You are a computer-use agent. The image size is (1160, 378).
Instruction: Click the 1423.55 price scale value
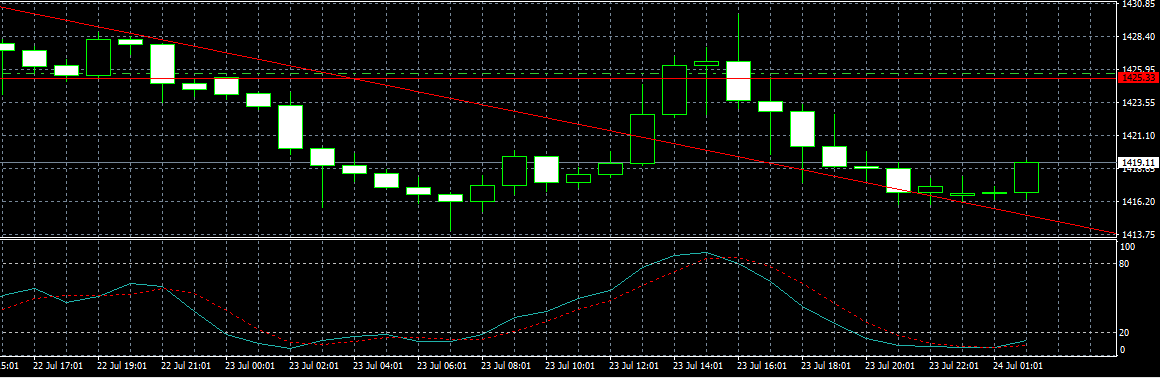(1139, 103)
